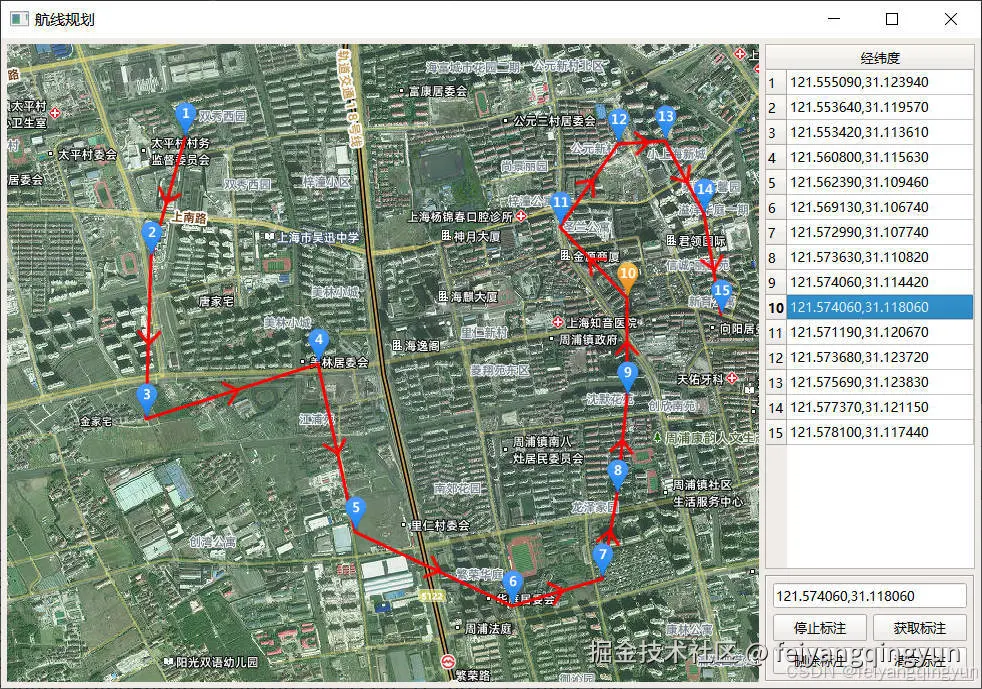
Task: Select waypoint marker 7 on the route
Action: (602, 557)
